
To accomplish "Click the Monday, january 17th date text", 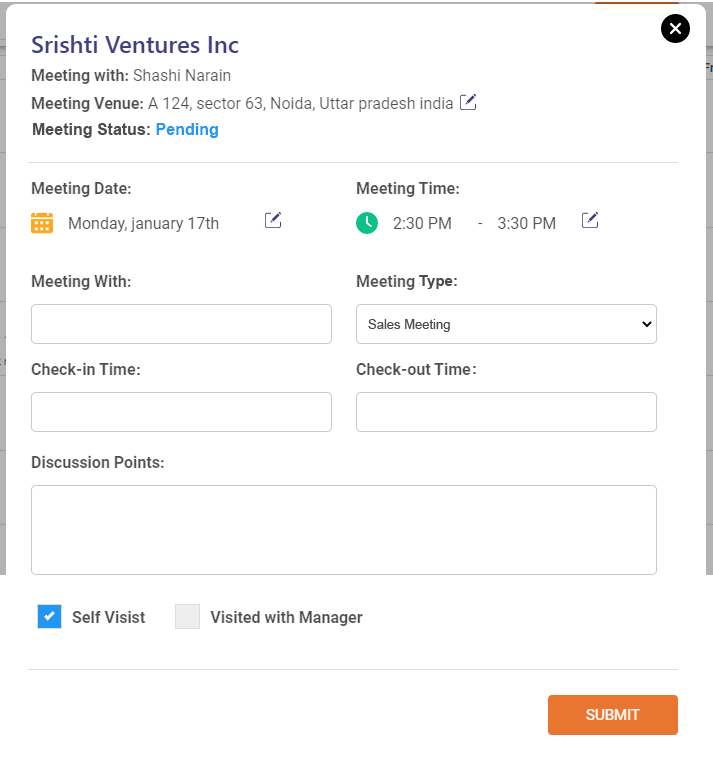I will (x=143, y=223).
